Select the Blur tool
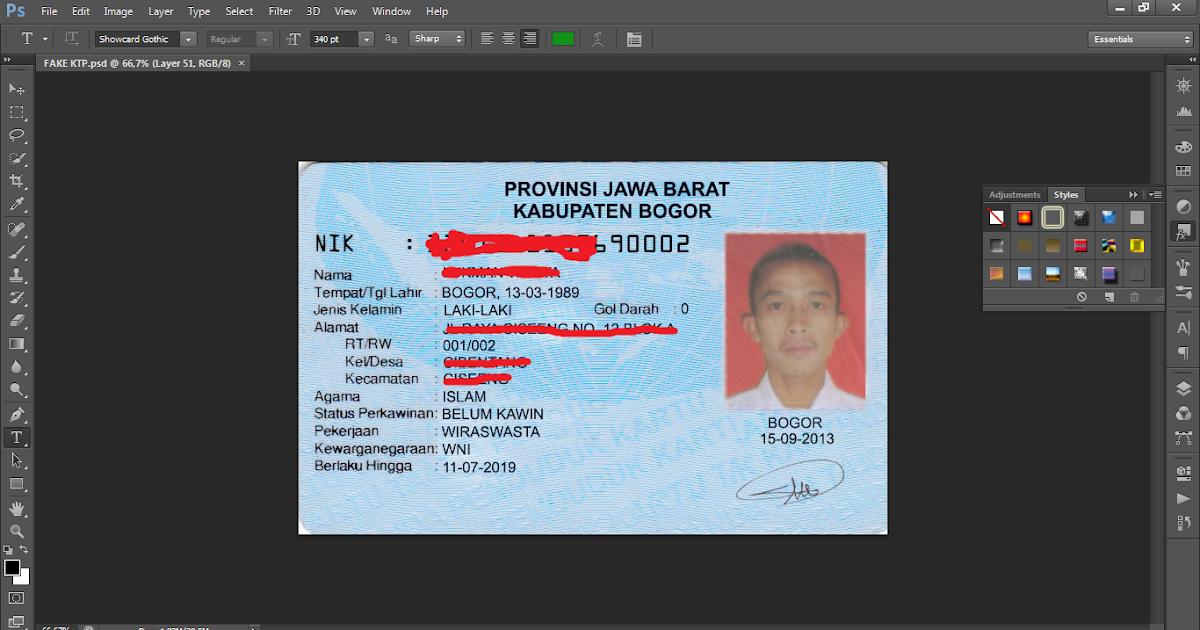1200x630 pixels. (x=17, y=368)
